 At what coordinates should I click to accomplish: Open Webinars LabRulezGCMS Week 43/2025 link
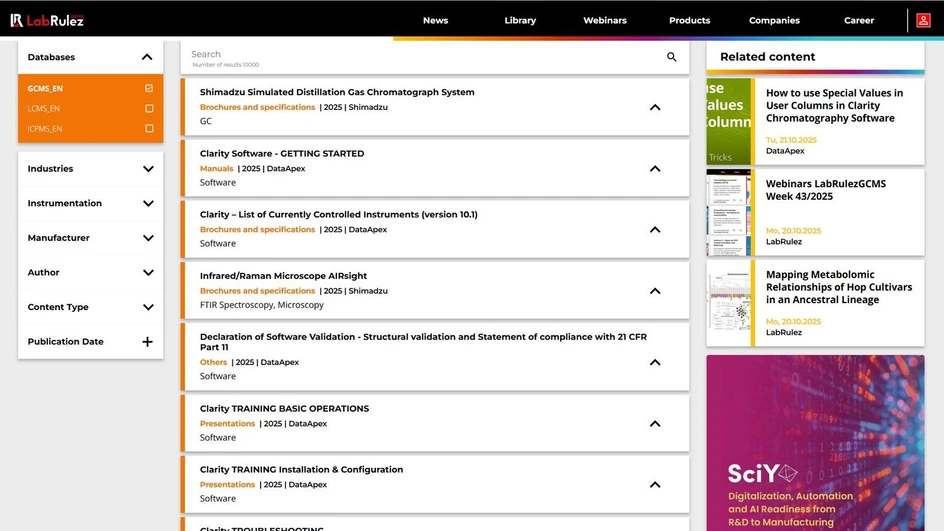click(x=825, y=190)
